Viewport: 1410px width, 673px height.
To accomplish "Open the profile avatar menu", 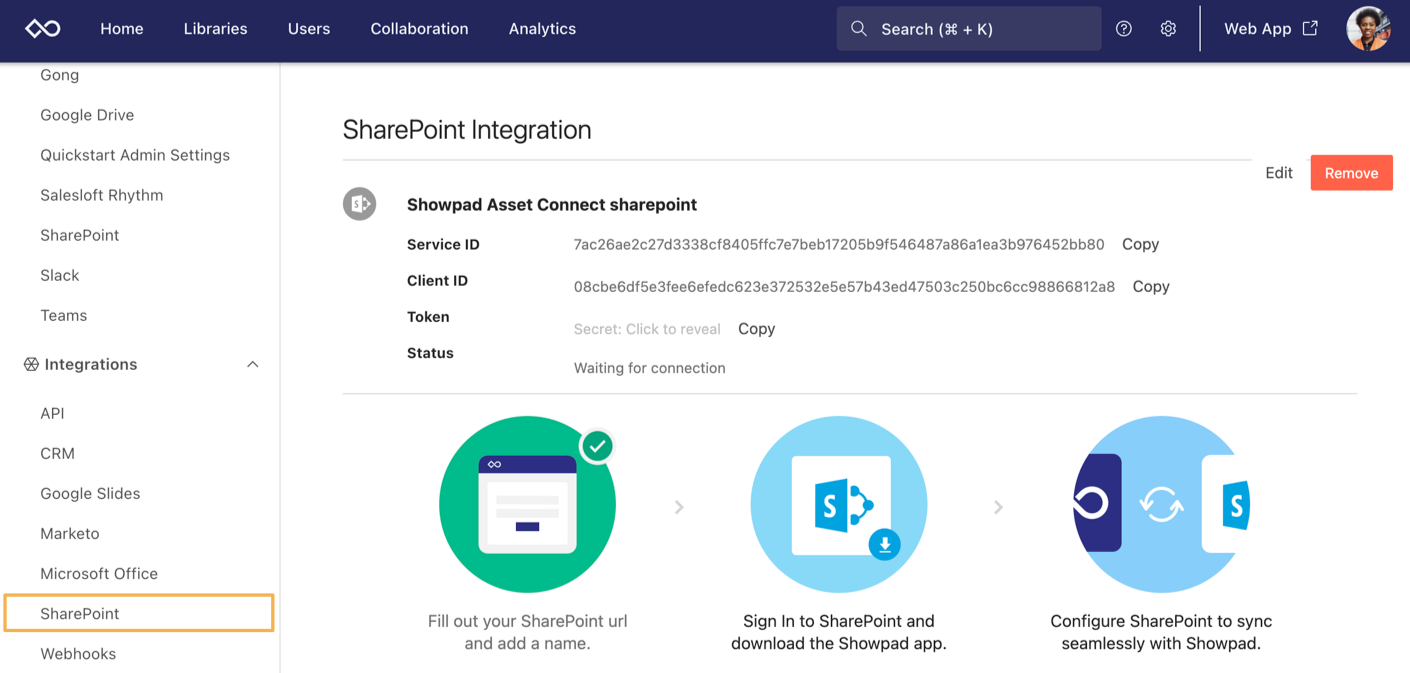I will (1369, 28).
